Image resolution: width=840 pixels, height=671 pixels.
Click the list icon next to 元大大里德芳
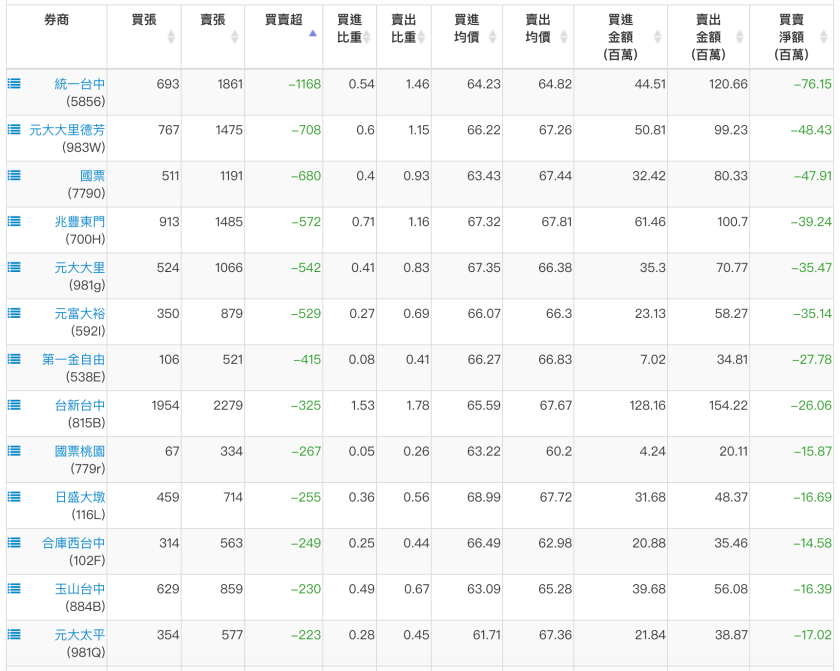pyautogui.click(x=13, y=131)
